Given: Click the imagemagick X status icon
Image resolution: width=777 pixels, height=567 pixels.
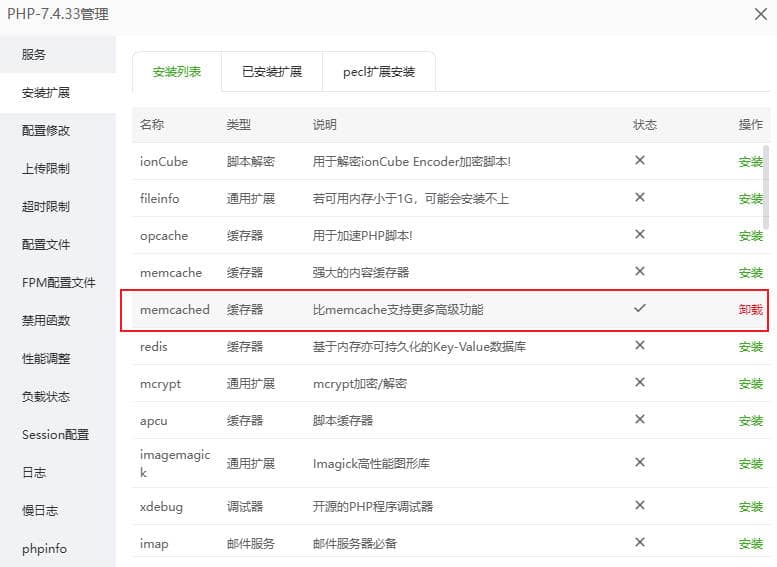Looking at the screenshot, I should point(640,462).
